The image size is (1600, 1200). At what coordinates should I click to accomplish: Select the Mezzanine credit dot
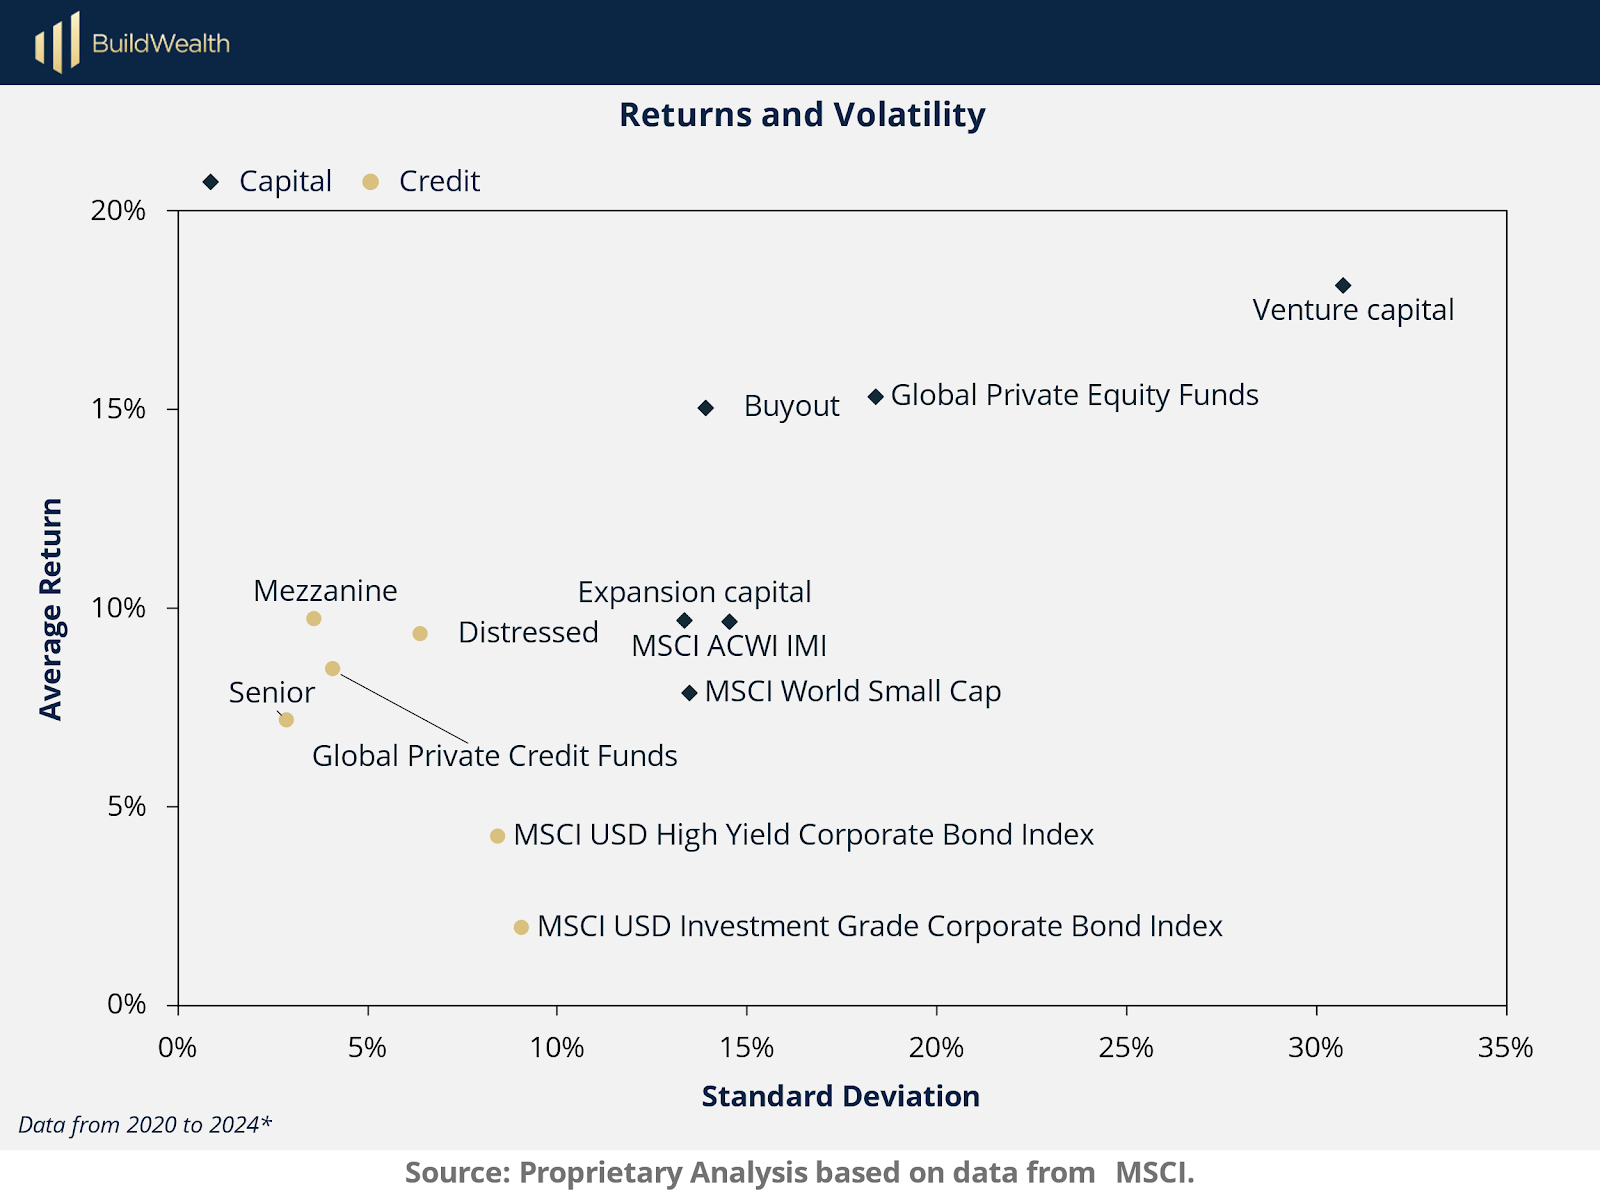pos(314,619)
